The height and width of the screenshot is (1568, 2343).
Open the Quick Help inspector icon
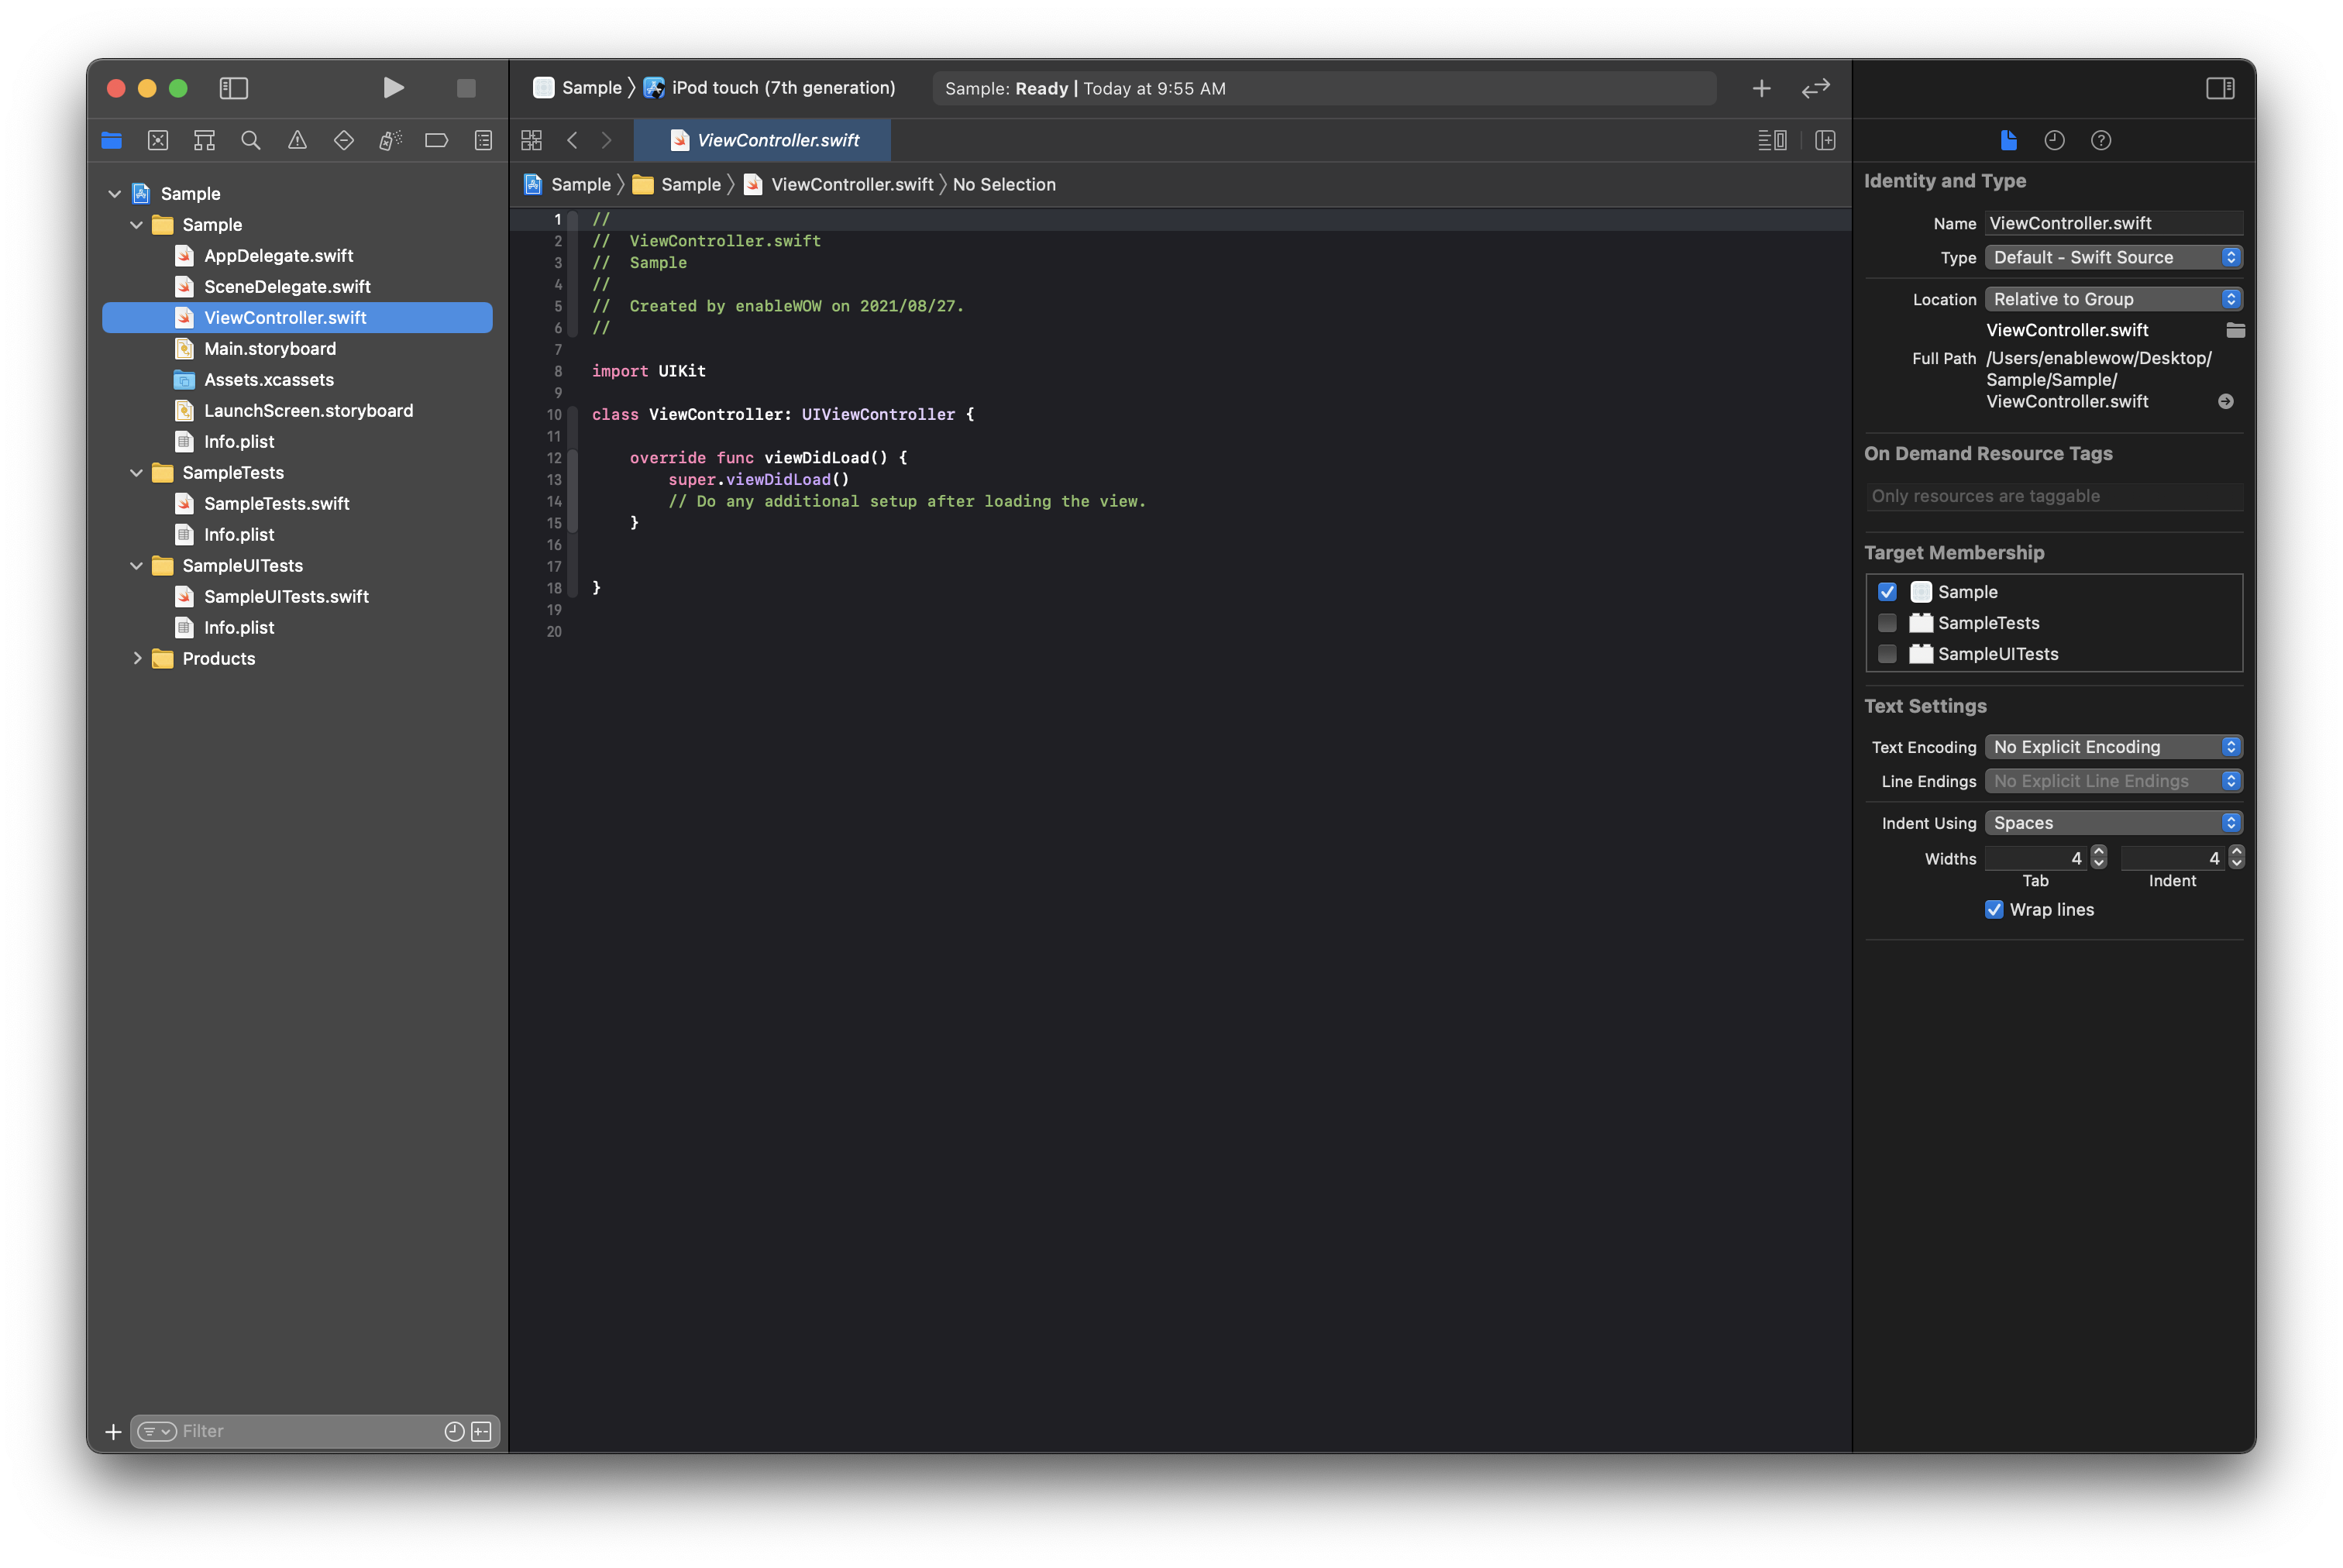[x=2100, y=140]
